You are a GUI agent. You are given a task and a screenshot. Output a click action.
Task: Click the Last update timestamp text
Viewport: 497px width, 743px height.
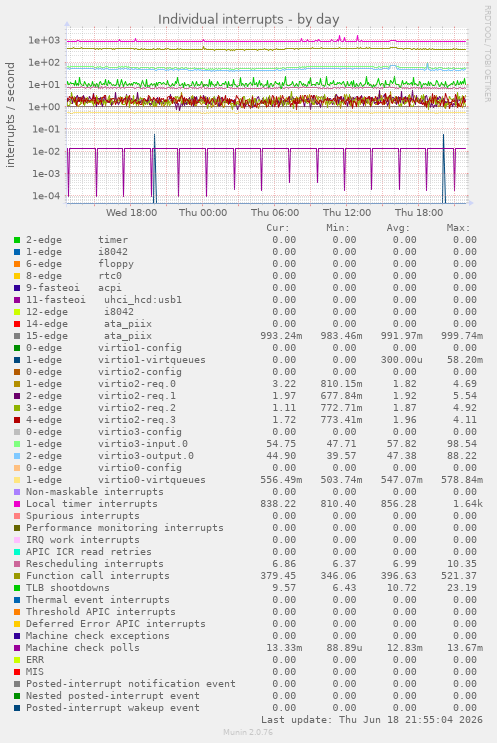[x=372, y=720]
